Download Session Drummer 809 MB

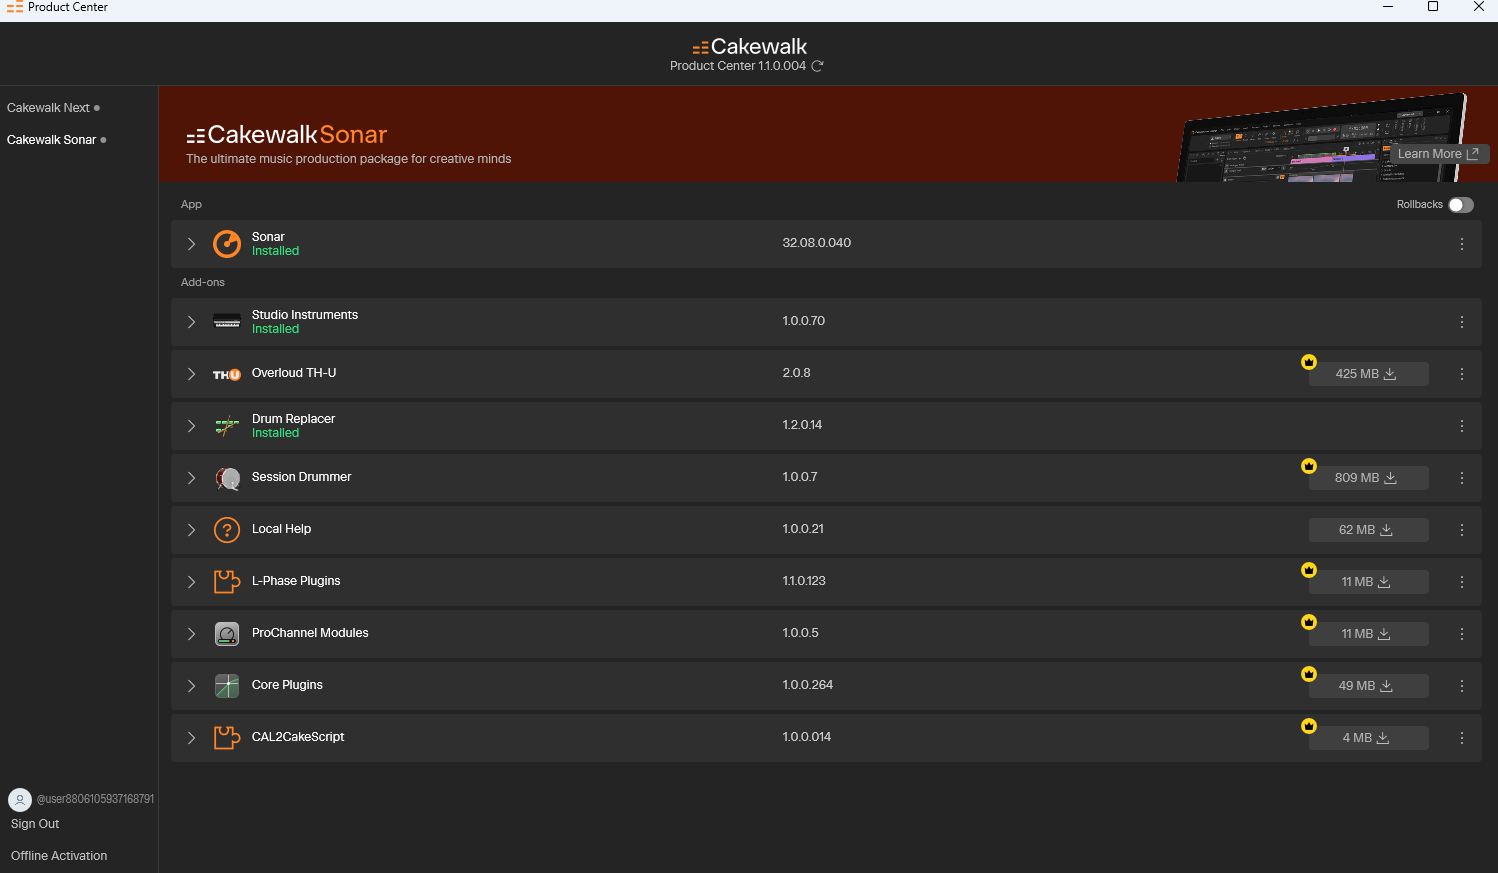click(x=1368, y=478)
